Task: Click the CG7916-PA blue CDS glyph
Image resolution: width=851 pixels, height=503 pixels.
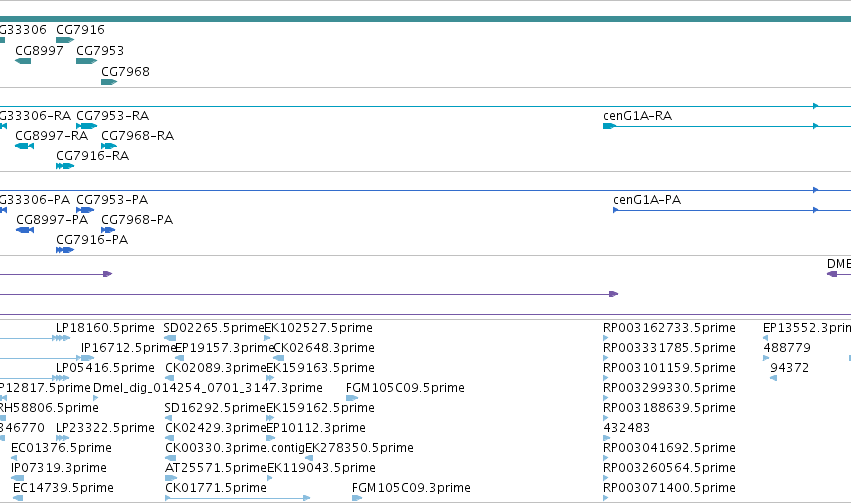Action: [65, 250]
